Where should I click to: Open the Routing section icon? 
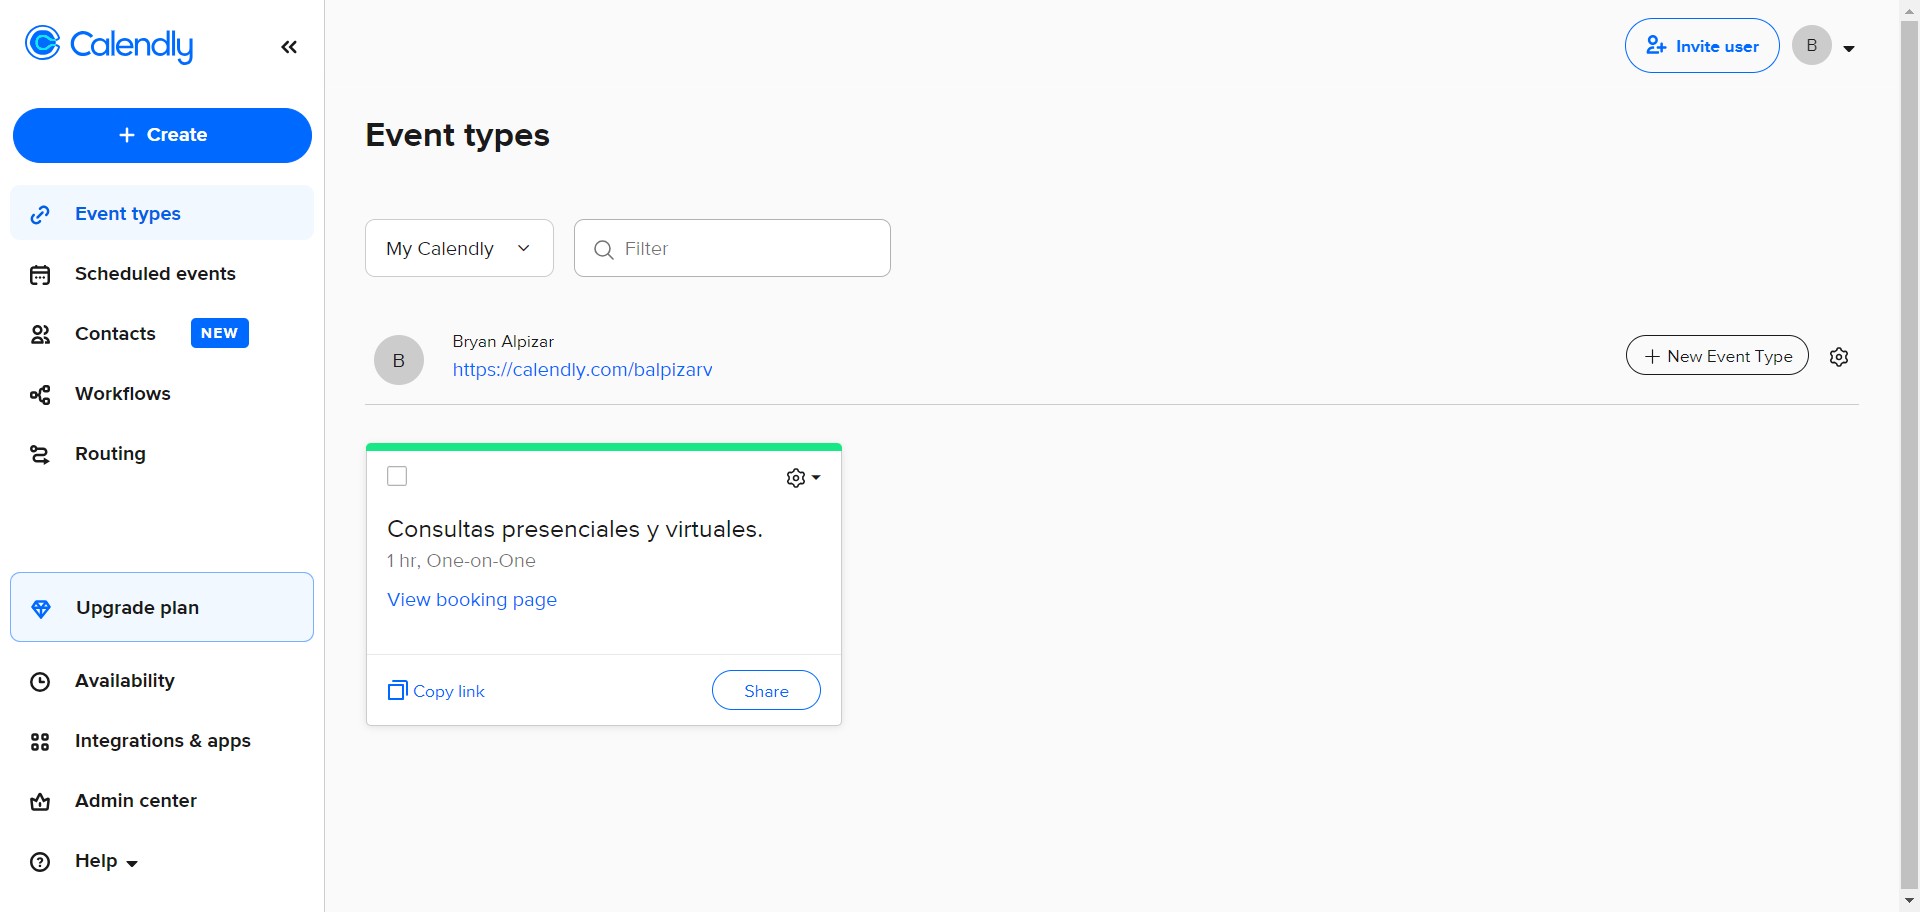pos(40,453)
